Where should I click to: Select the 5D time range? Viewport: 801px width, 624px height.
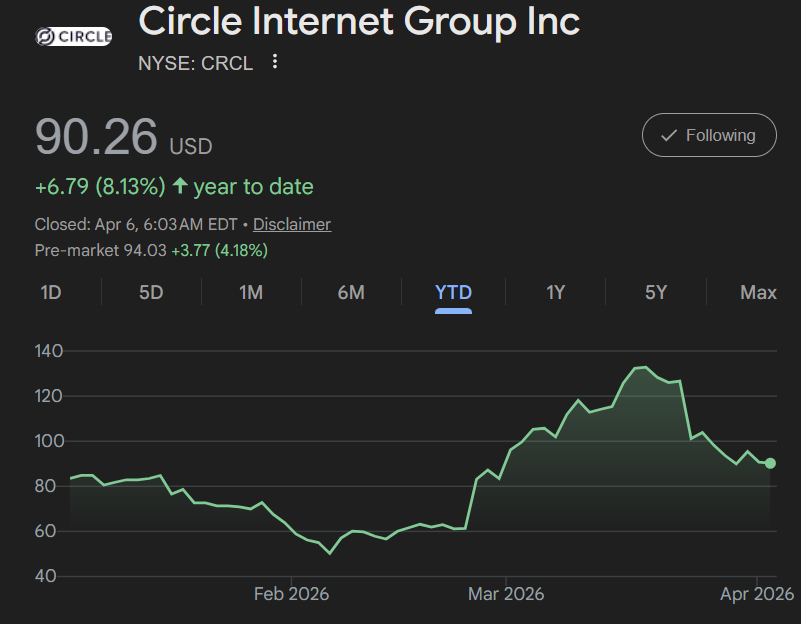[150, 292]
